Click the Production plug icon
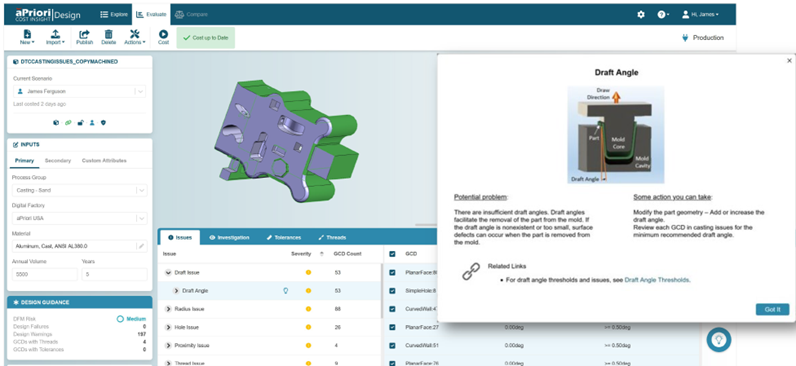796x366 pixels. pos(685,38)
